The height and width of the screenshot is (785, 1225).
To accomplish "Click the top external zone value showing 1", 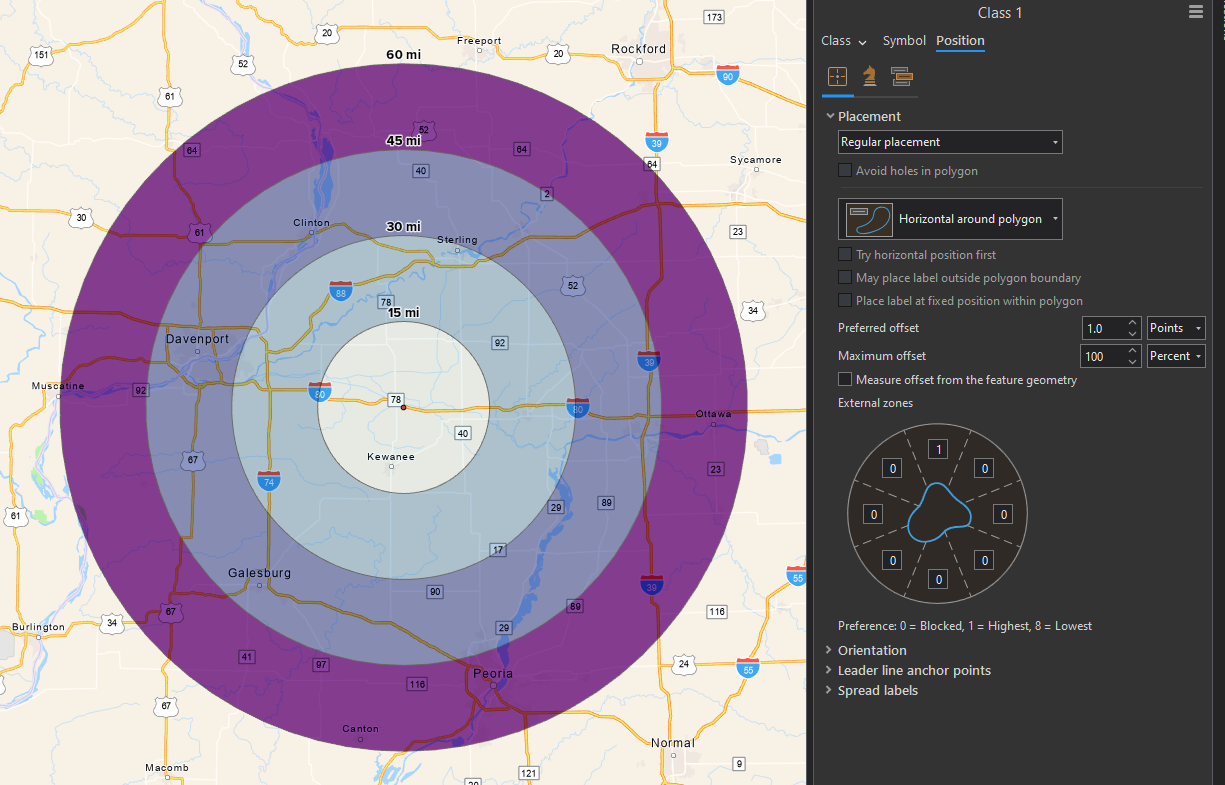I will (x=937, y=448).
